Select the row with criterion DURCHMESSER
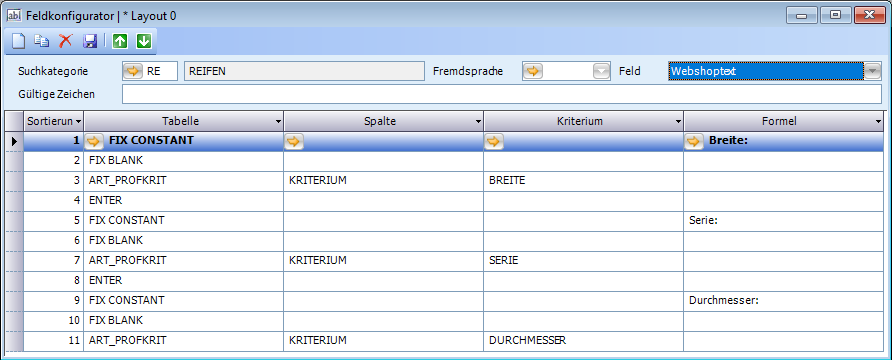 click(453, 341)
